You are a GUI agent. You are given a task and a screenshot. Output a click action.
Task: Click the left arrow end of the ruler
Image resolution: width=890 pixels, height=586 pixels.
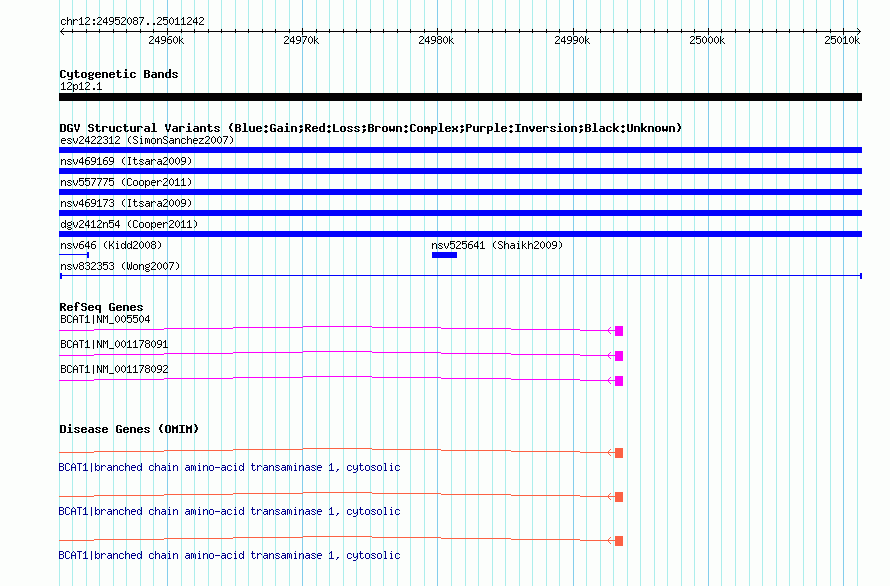[62, 32]
